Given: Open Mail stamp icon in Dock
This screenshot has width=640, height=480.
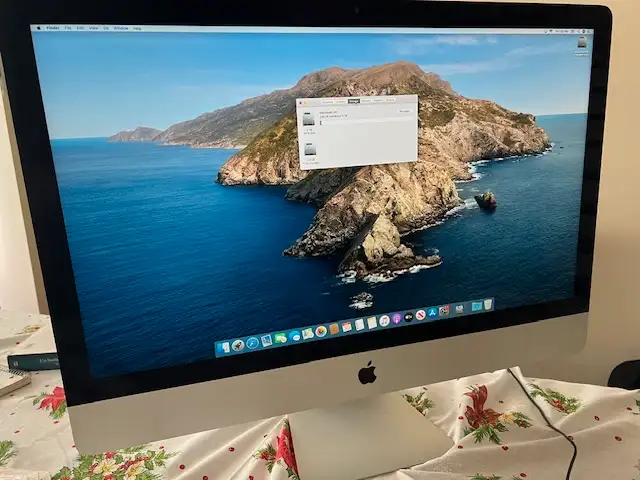Looking at the screenshot, I should pyautogui.click(x=267, y=340).
